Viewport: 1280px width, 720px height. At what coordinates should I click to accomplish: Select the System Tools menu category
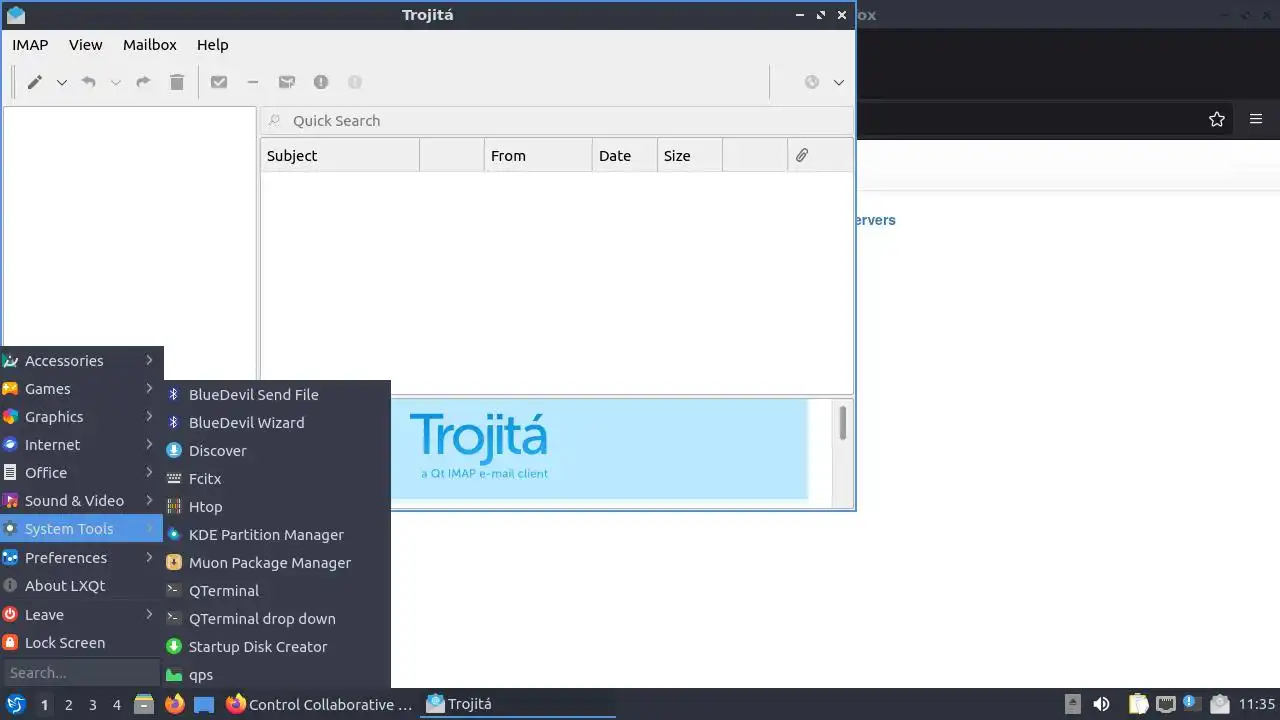81,528
